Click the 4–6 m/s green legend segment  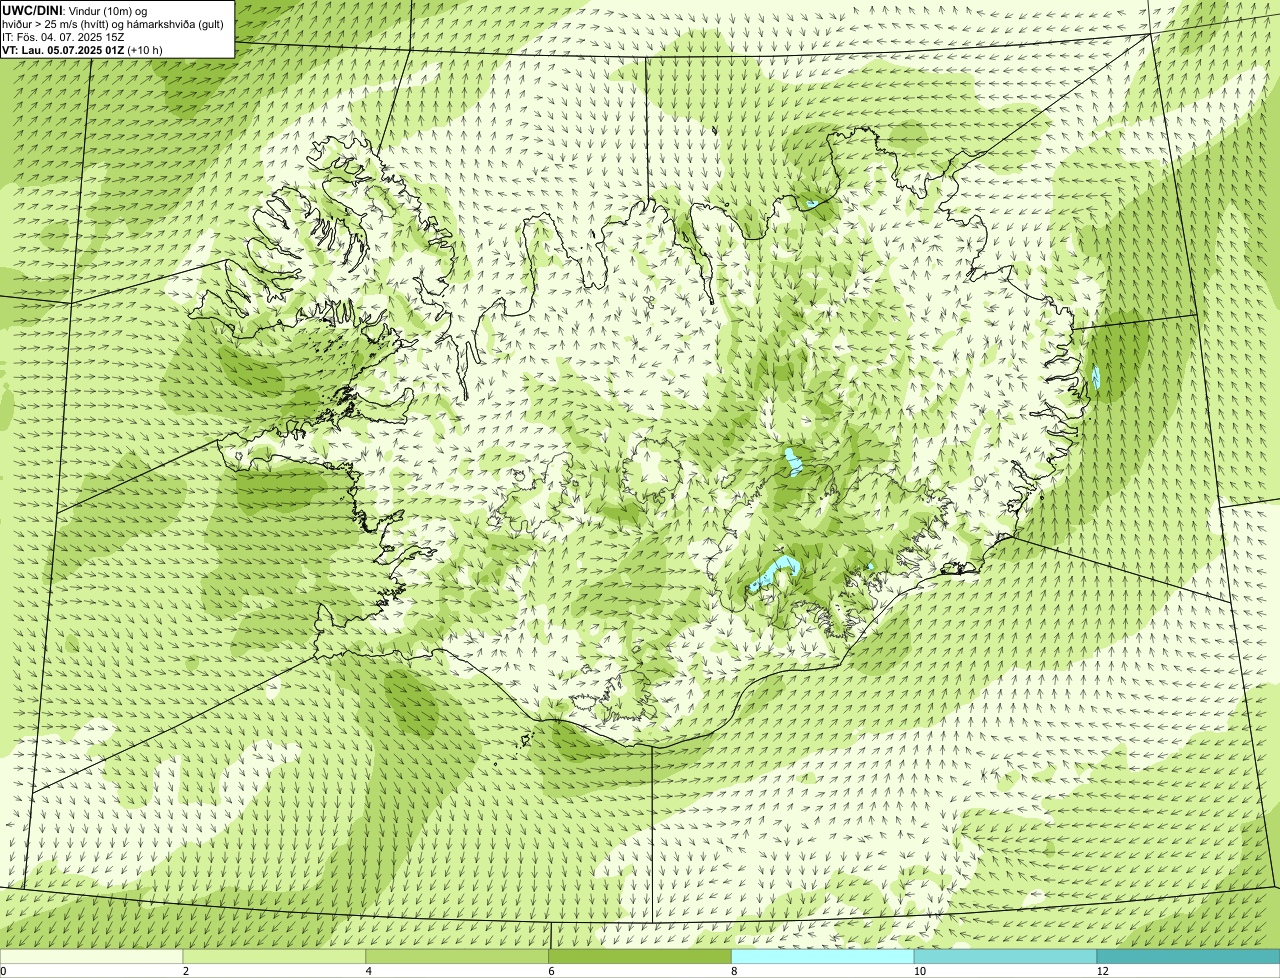click(458, 956)
